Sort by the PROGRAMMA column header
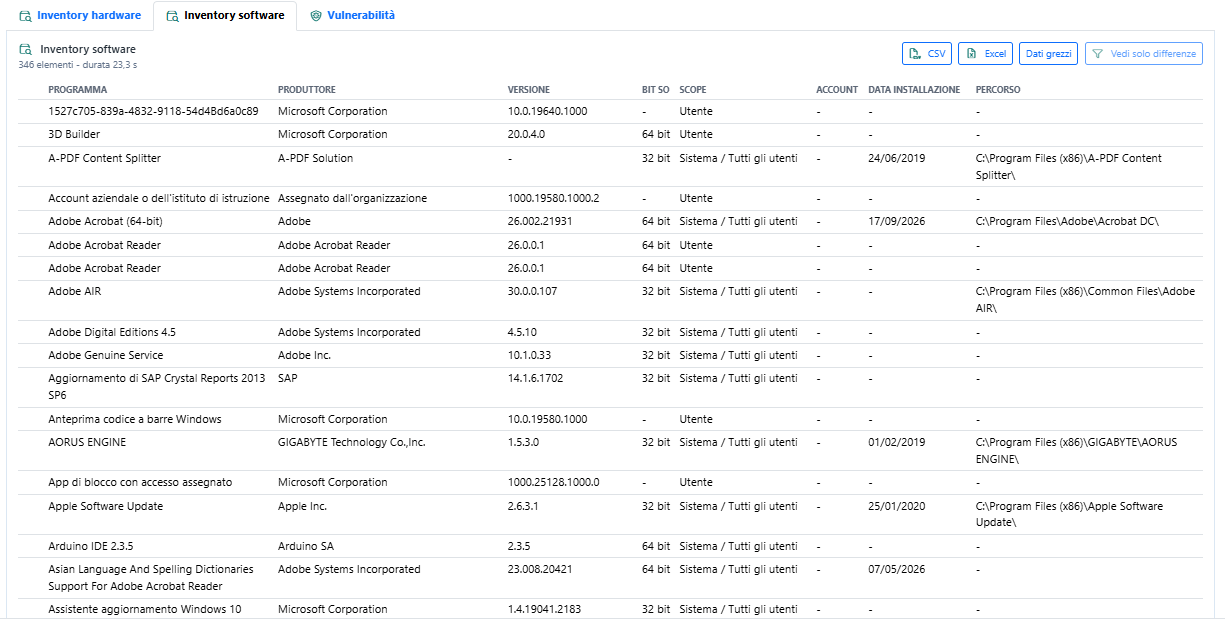The width and height of the screenshot is (1225, 621). coord(77,90)
